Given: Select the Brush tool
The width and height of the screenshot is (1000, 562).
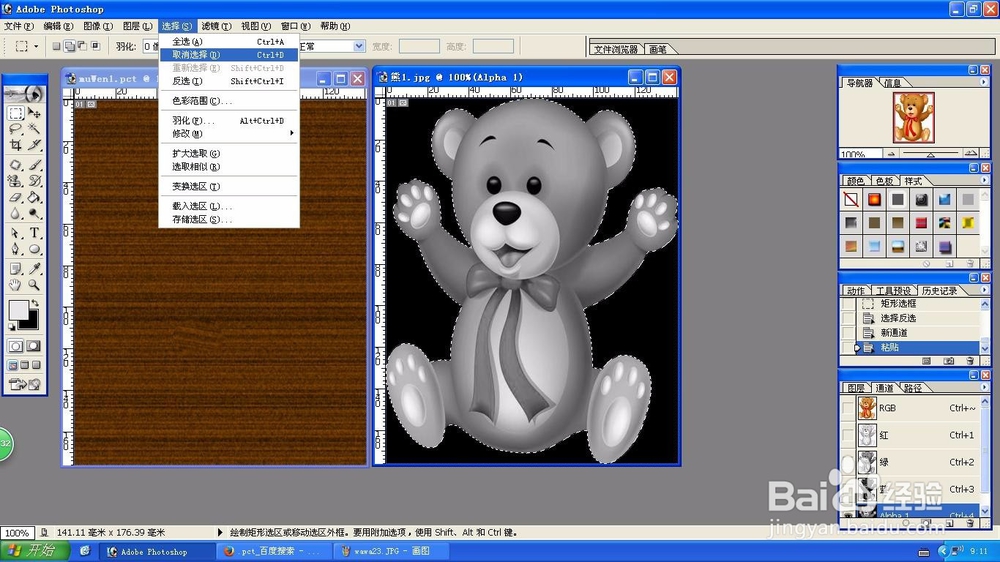Looking at the screenshot, I should point(34,165).
